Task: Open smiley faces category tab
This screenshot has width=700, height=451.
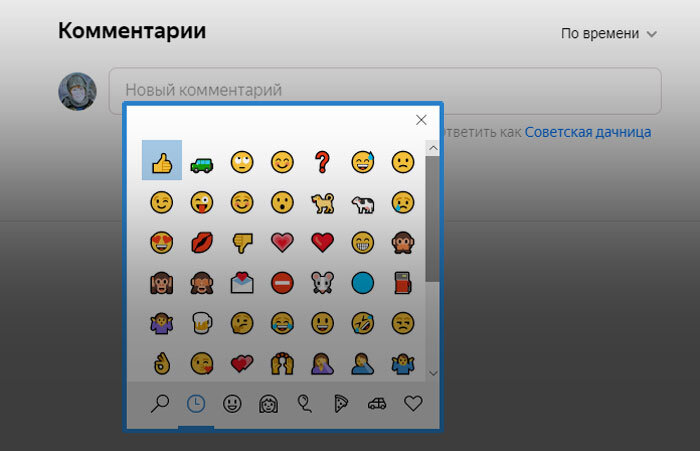Action: tap(232, 404)
